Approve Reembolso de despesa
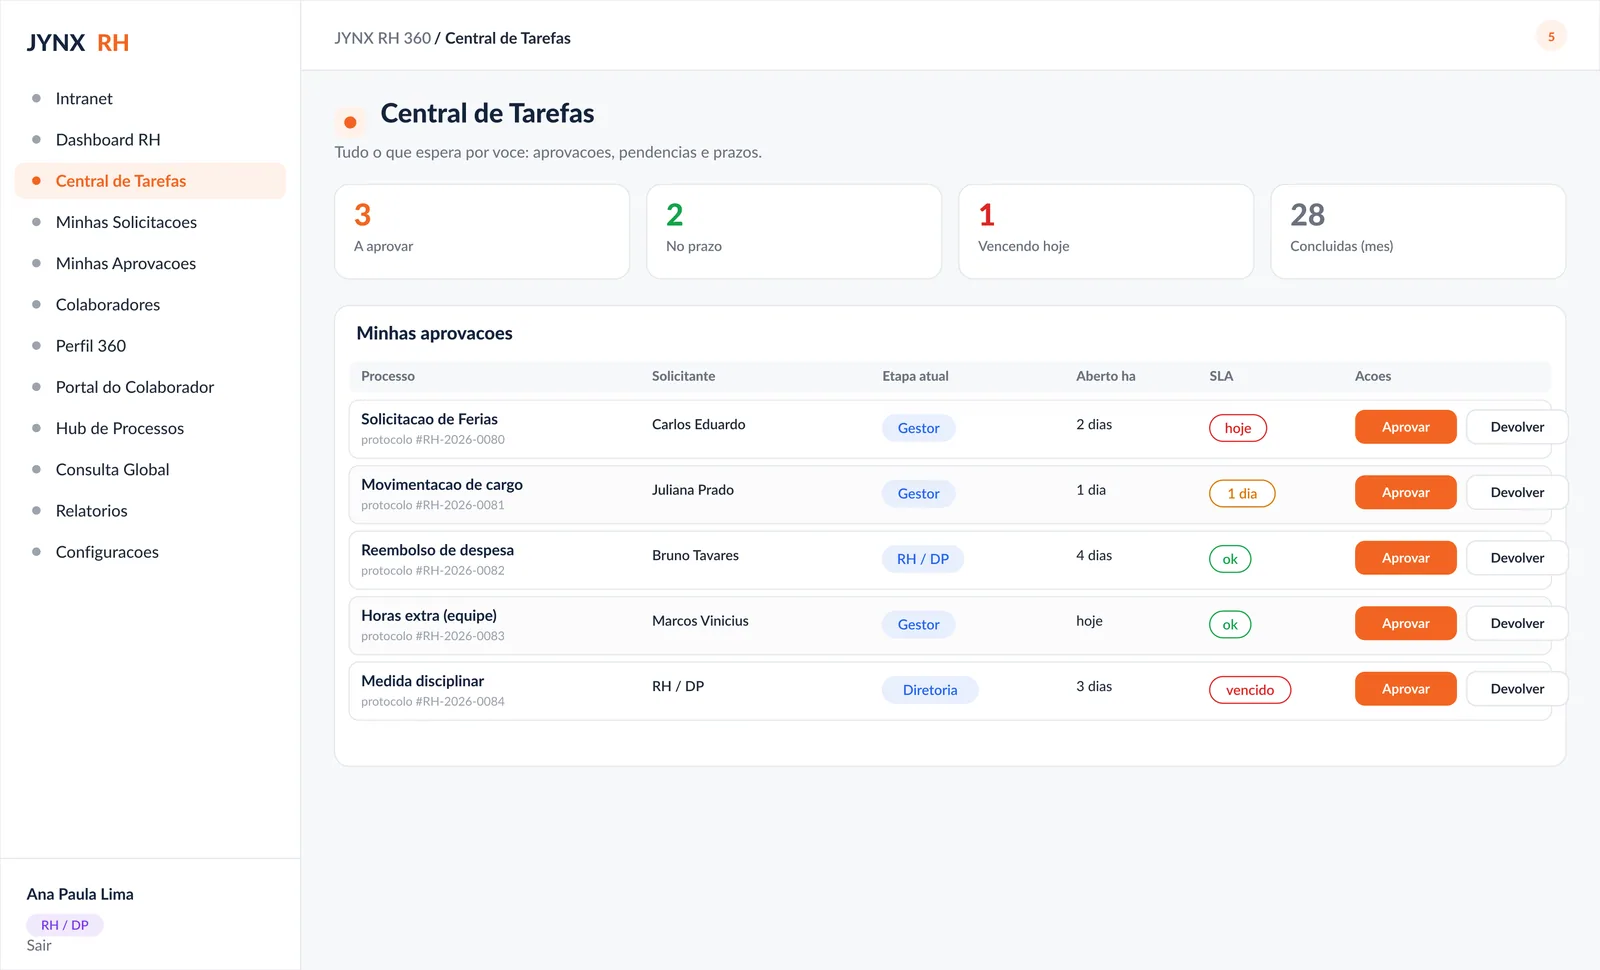Image resolution: width=1600 pixels, height=970 pixels. tap(1405, 558)
